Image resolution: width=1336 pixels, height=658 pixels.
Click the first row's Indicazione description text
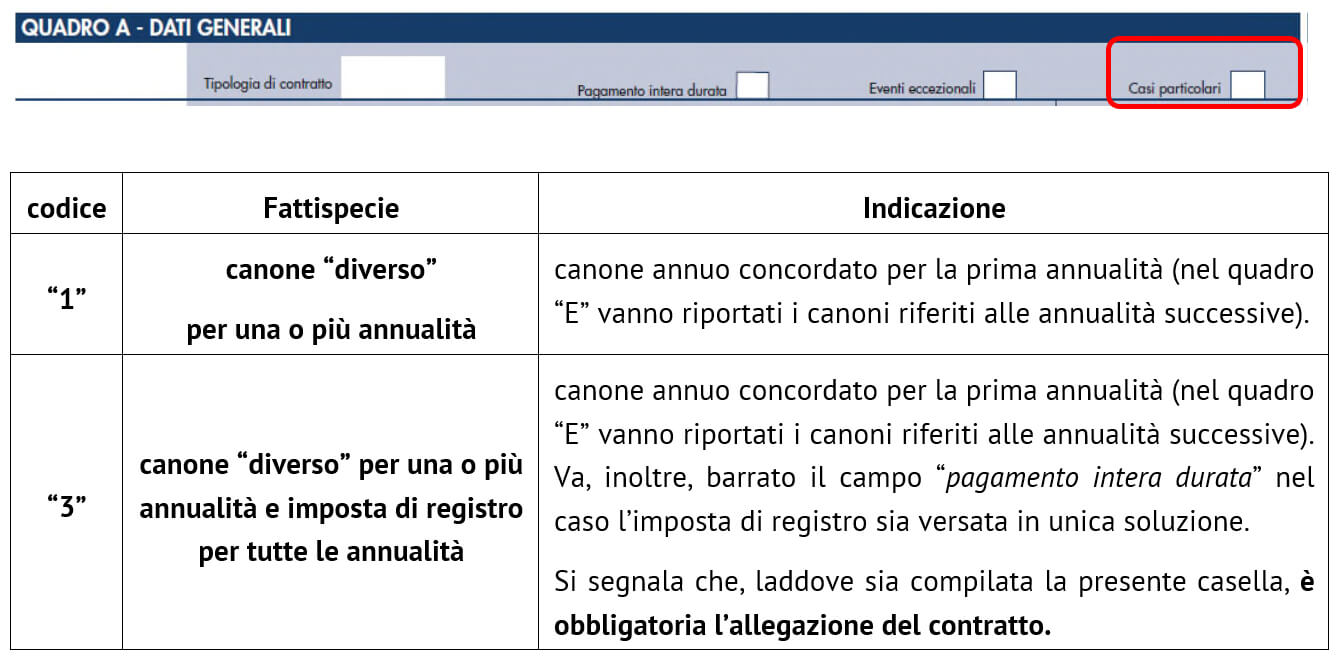pyautogui.click(x=933, y=291)
